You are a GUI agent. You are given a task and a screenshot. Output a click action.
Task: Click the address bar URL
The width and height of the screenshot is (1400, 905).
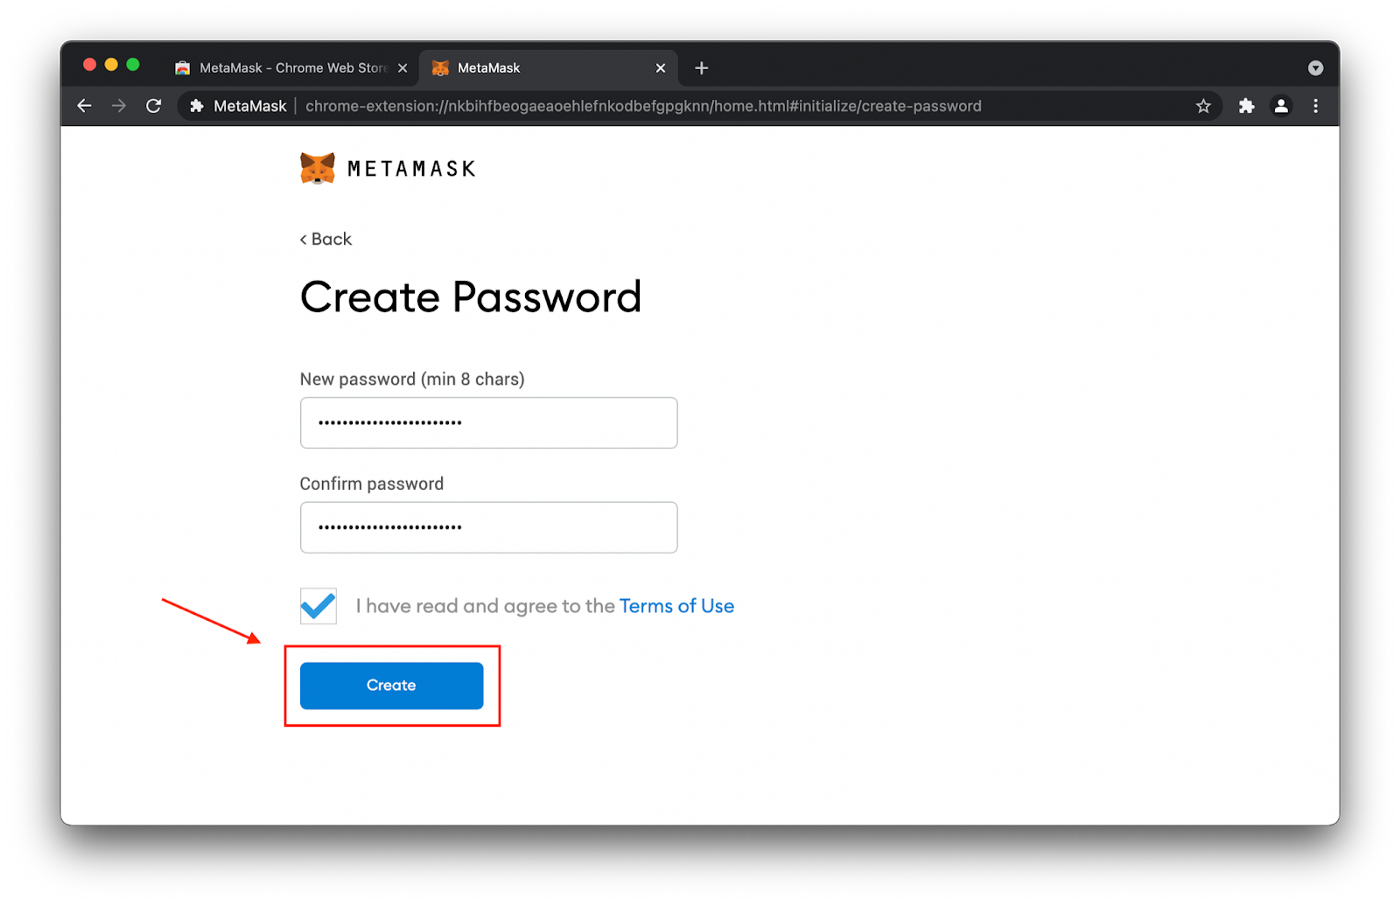tap(643, 106)
